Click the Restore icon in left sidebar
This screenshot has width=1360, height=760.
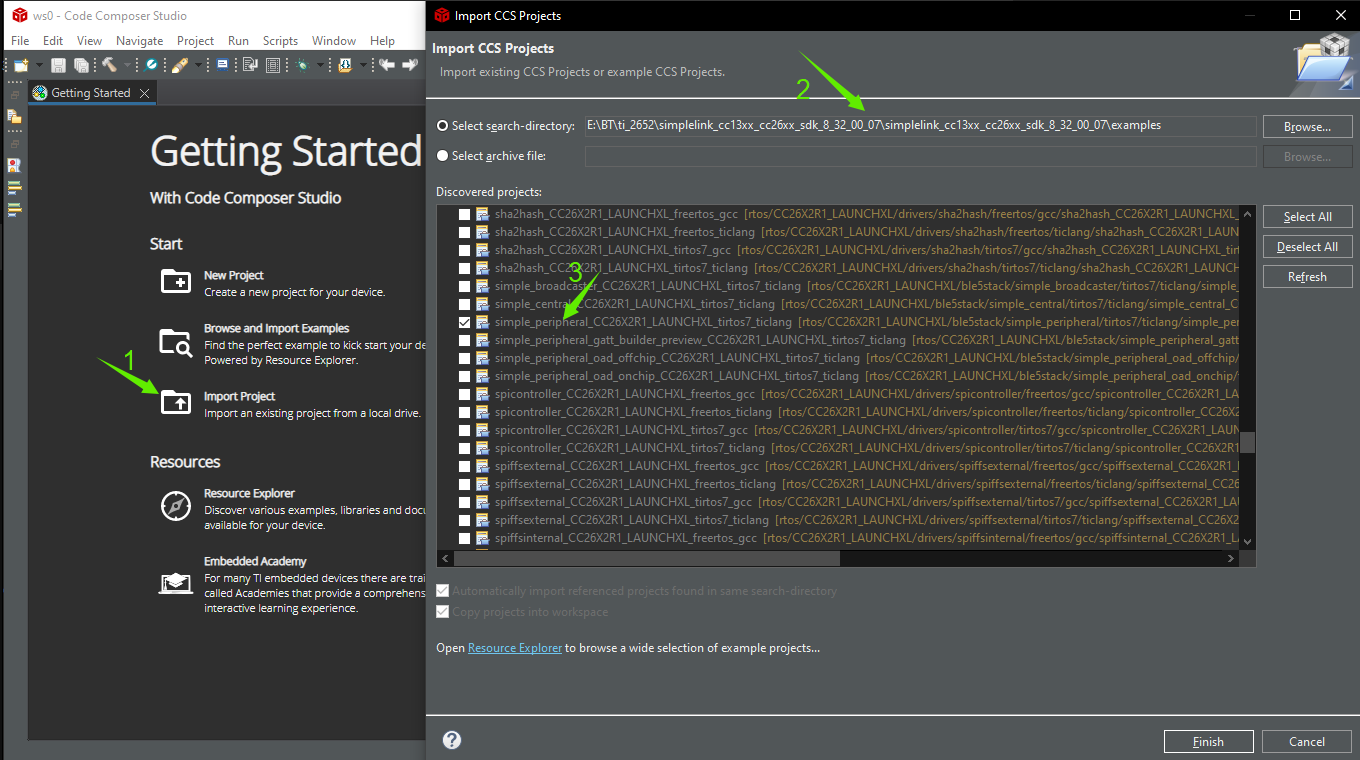(14, 94)
